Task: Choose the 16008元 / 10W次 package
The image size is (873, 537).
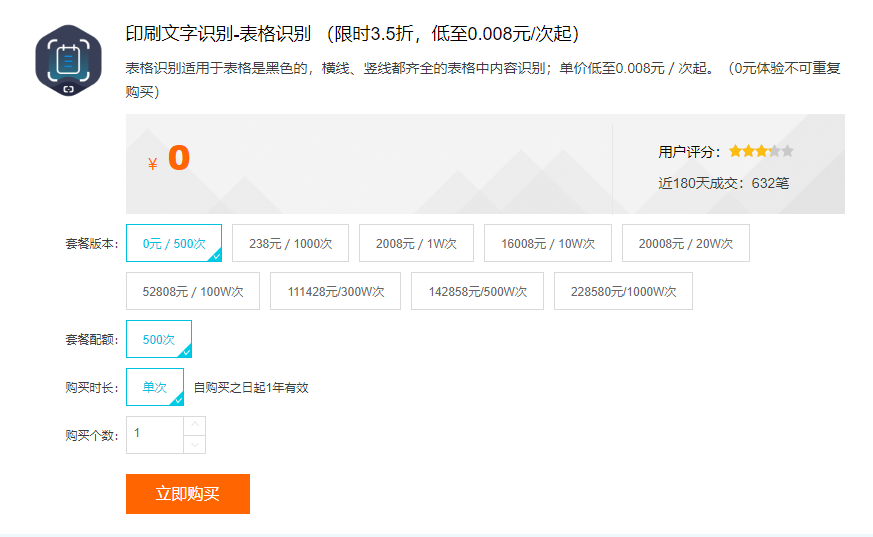Action: coord(548,243)
